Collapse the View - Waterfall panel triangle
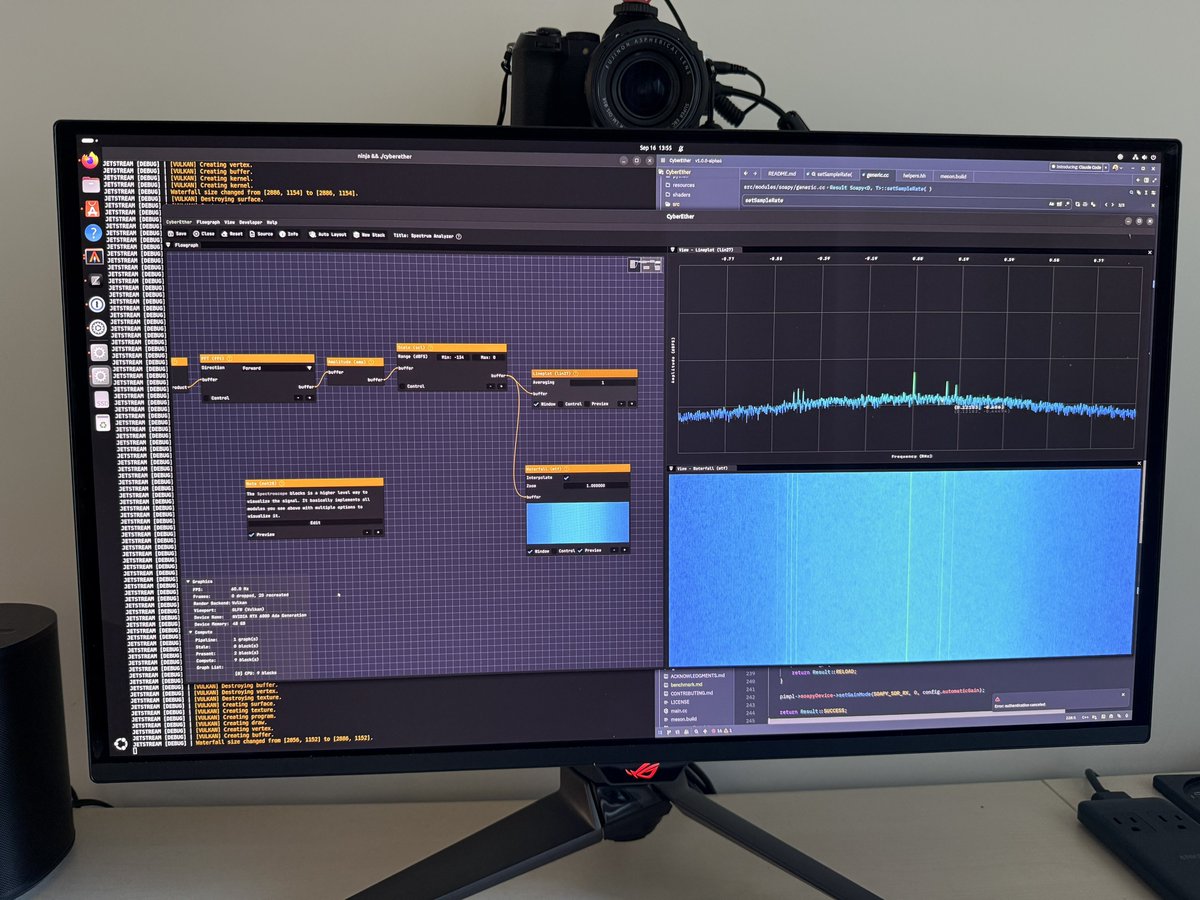The image size is (1200, 900). (673, 467)
